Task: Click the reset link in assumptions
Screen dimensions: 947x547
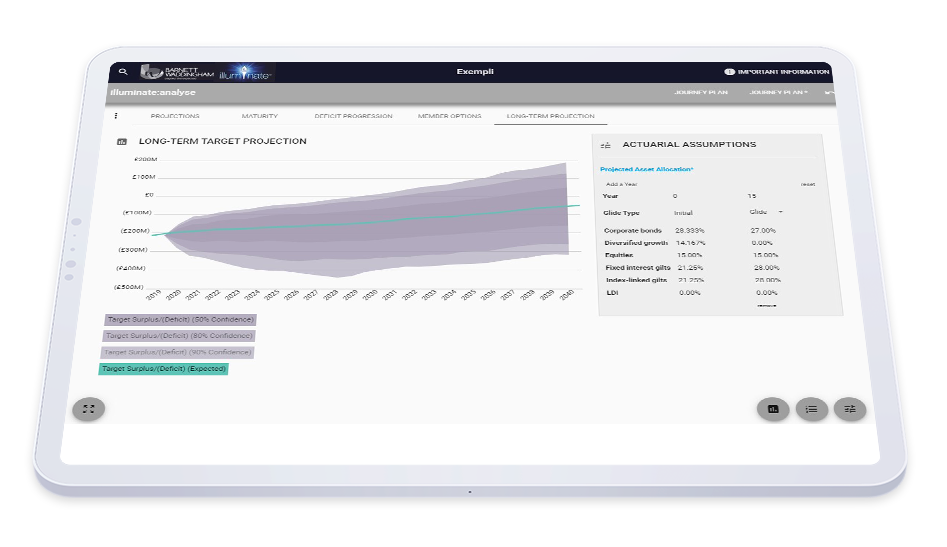Action: click(808, 184)
